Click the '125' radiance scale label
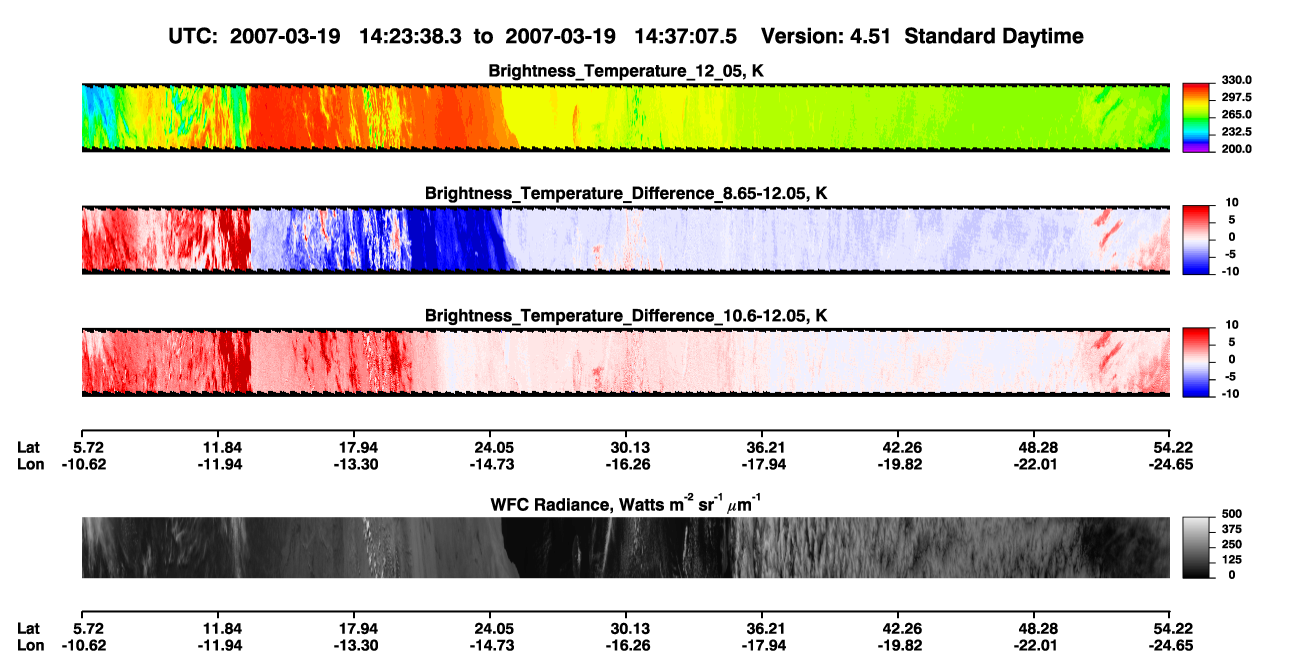 (1232, 559)
